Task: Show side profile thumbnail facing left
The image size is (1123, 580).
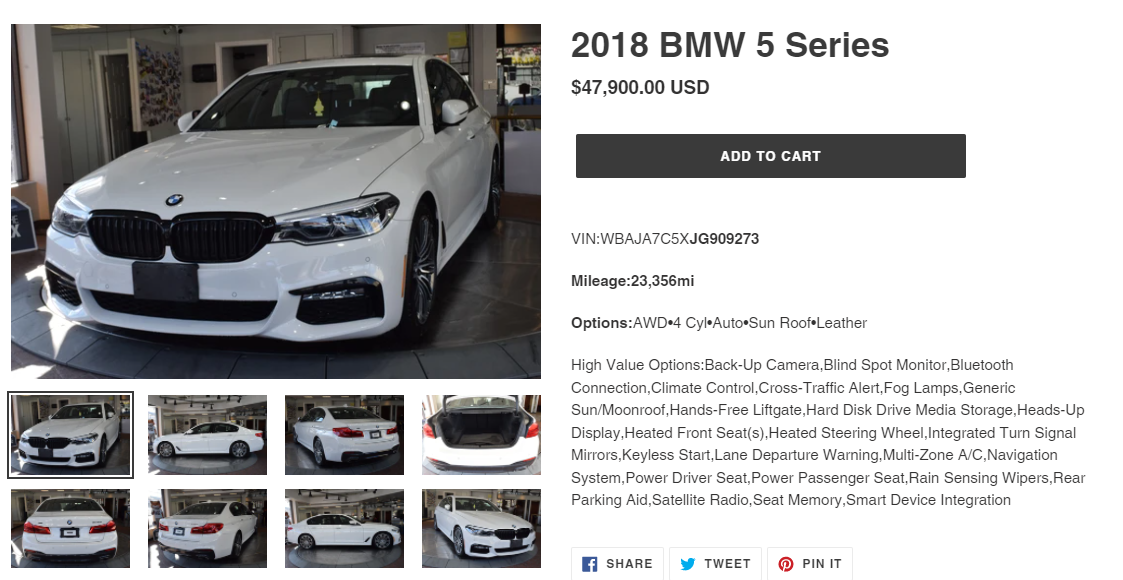Action: coord(208,435)
